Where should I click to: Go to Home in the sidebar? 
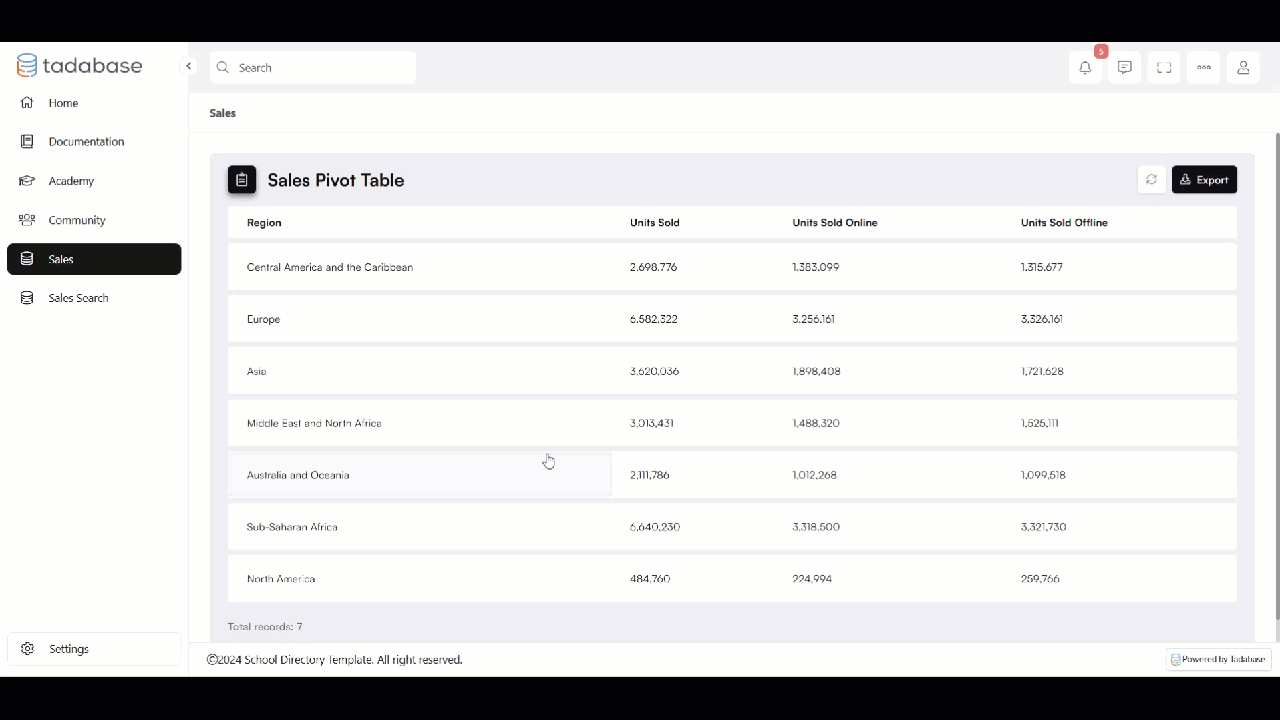point(63,103)
